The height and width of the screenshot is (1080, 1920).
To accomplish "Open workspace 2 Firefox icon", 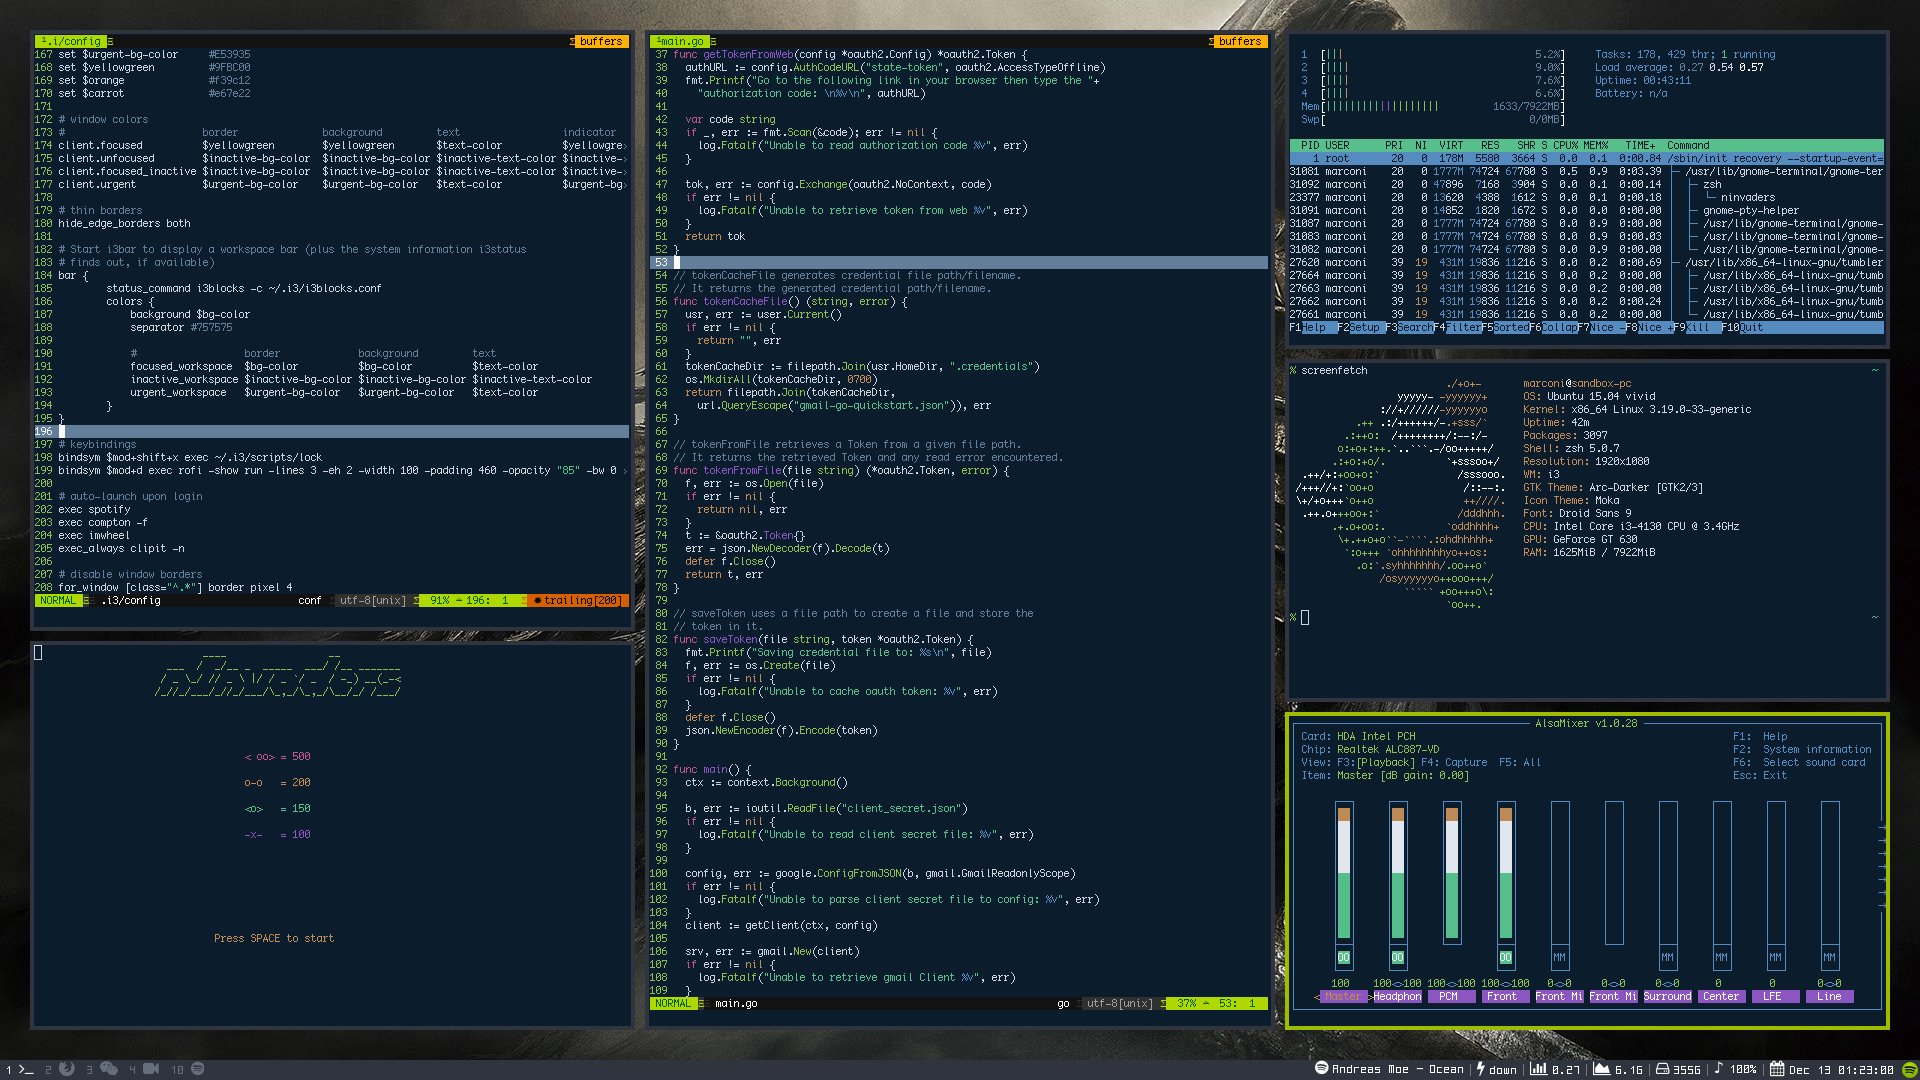I will (x=66, y=1069).
